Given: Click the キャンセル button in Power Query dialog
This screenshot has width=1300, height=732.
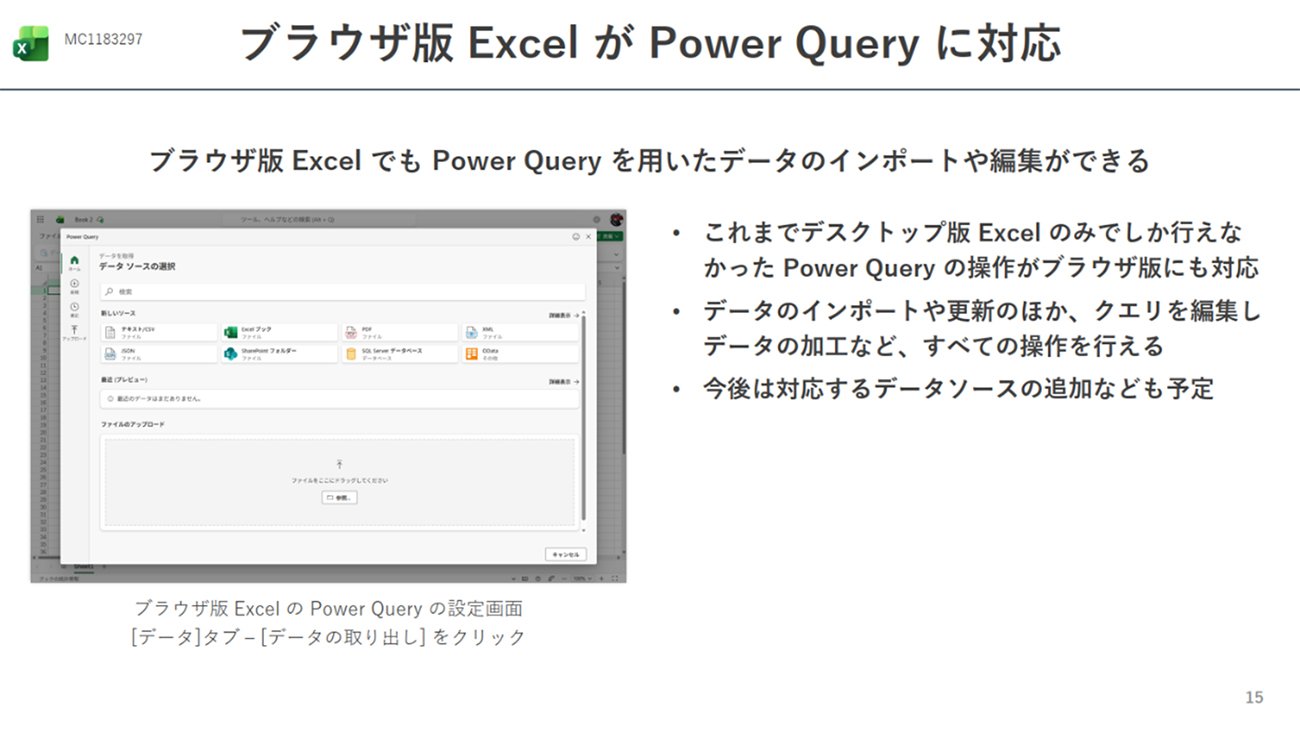Looking at the screenshot, I should coord(566,554).
